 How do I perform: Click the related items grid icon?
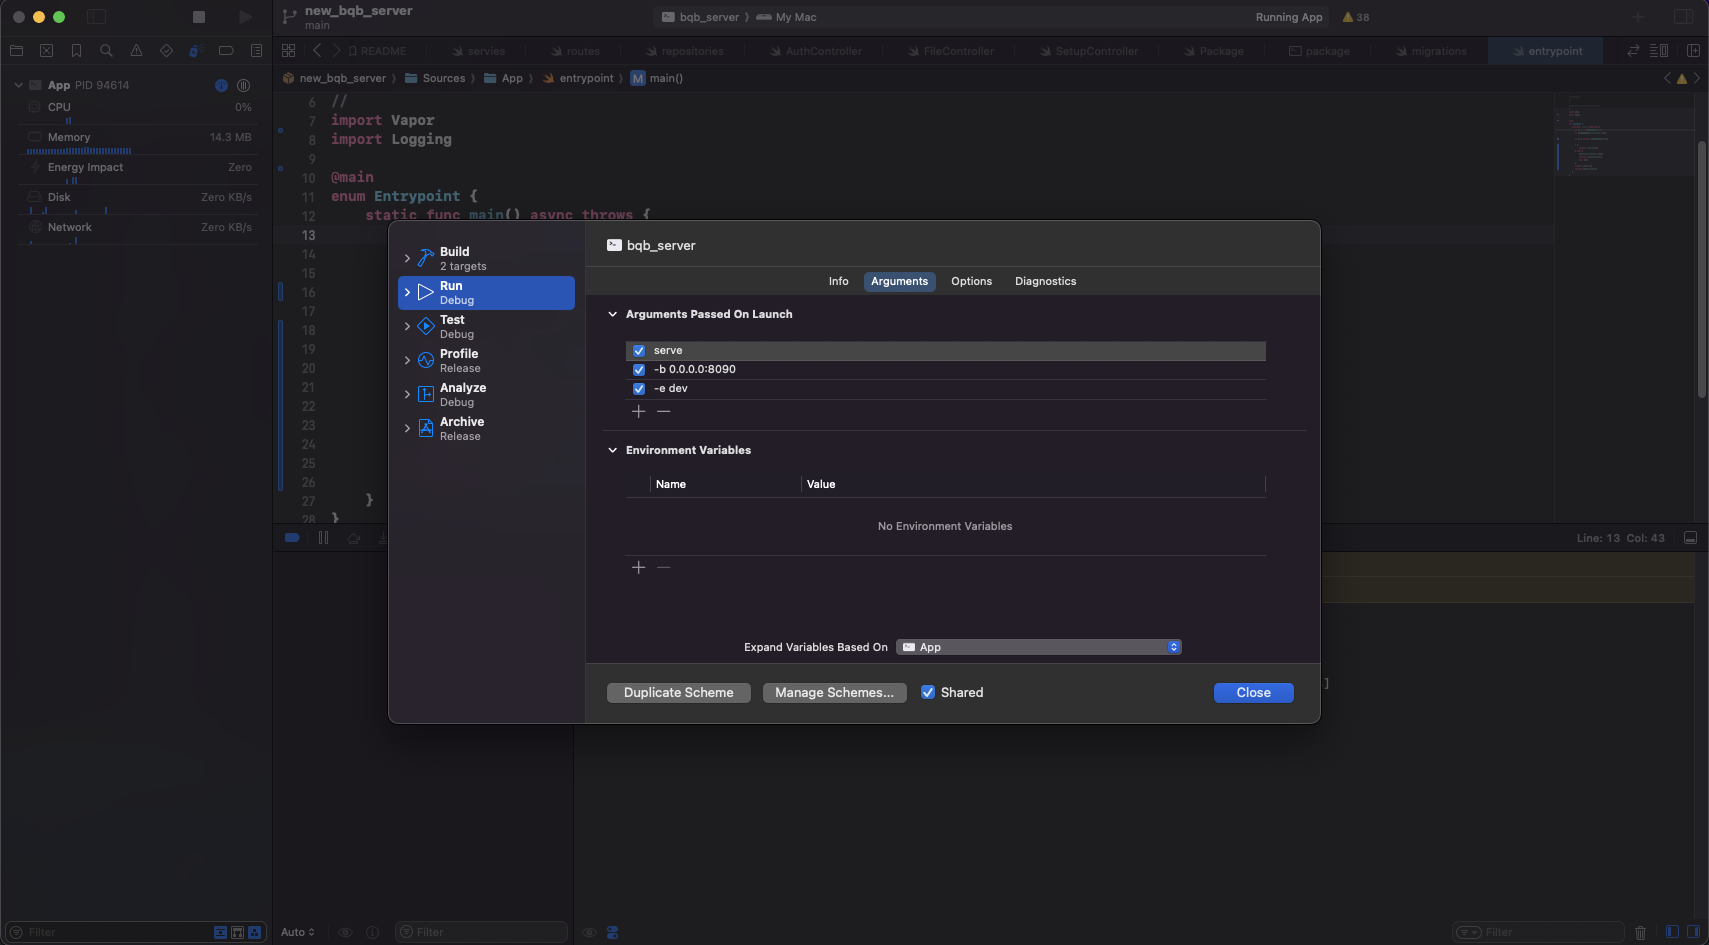289,50
